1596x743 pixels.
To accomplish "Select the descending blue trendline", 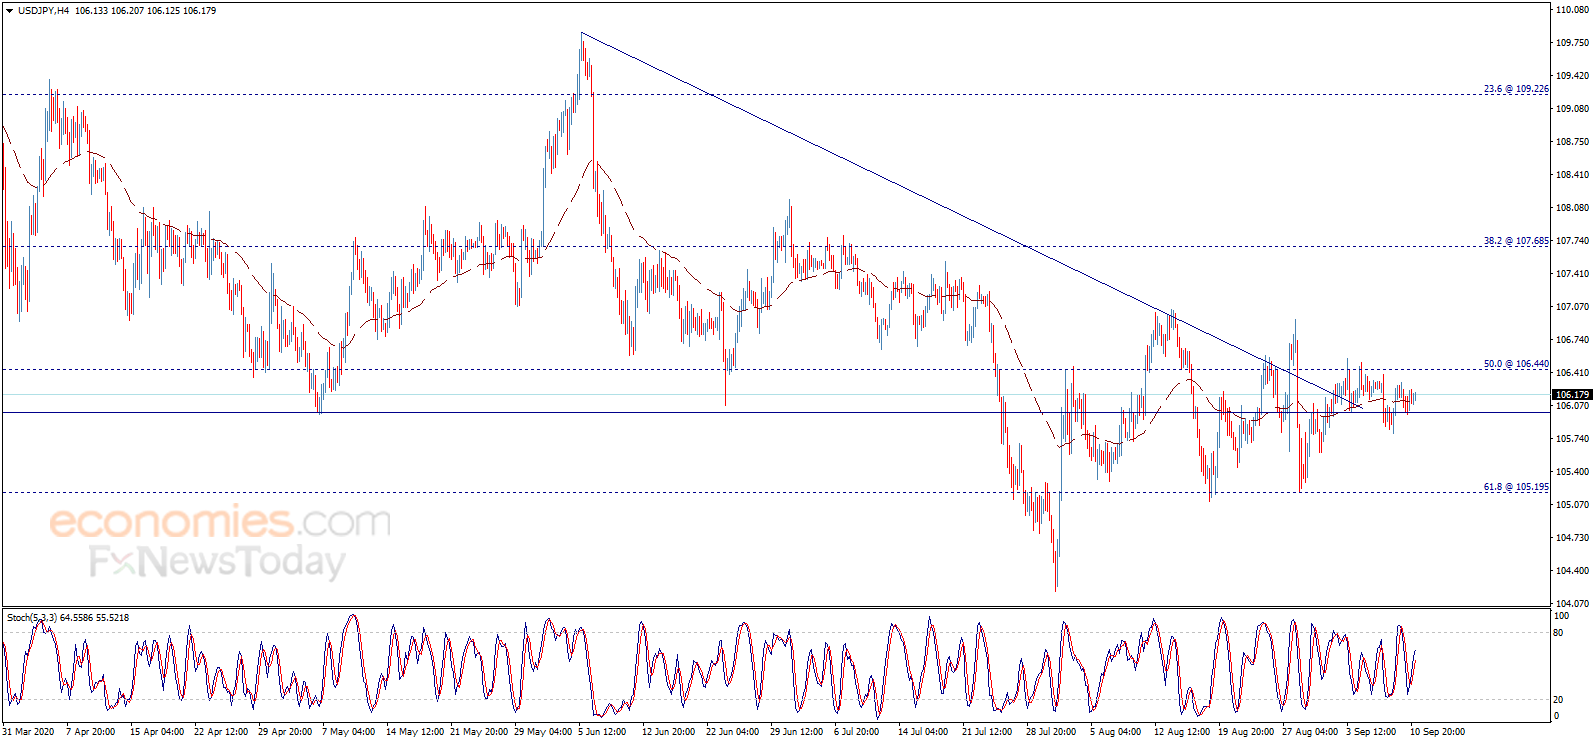I will coord(970,220).
